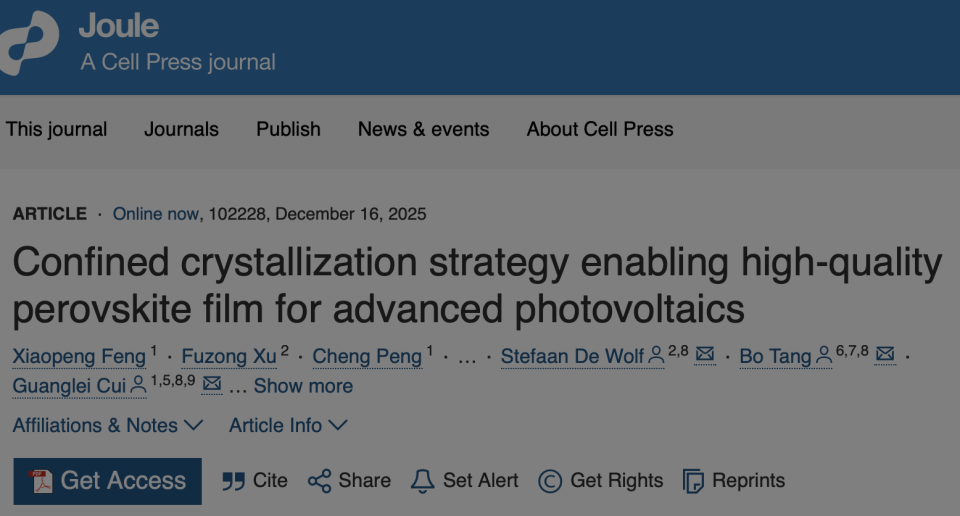This screenshot has height=516, width=960.
Task: Click the Get Rights copyright icon
Action: (x=550, y=481)
